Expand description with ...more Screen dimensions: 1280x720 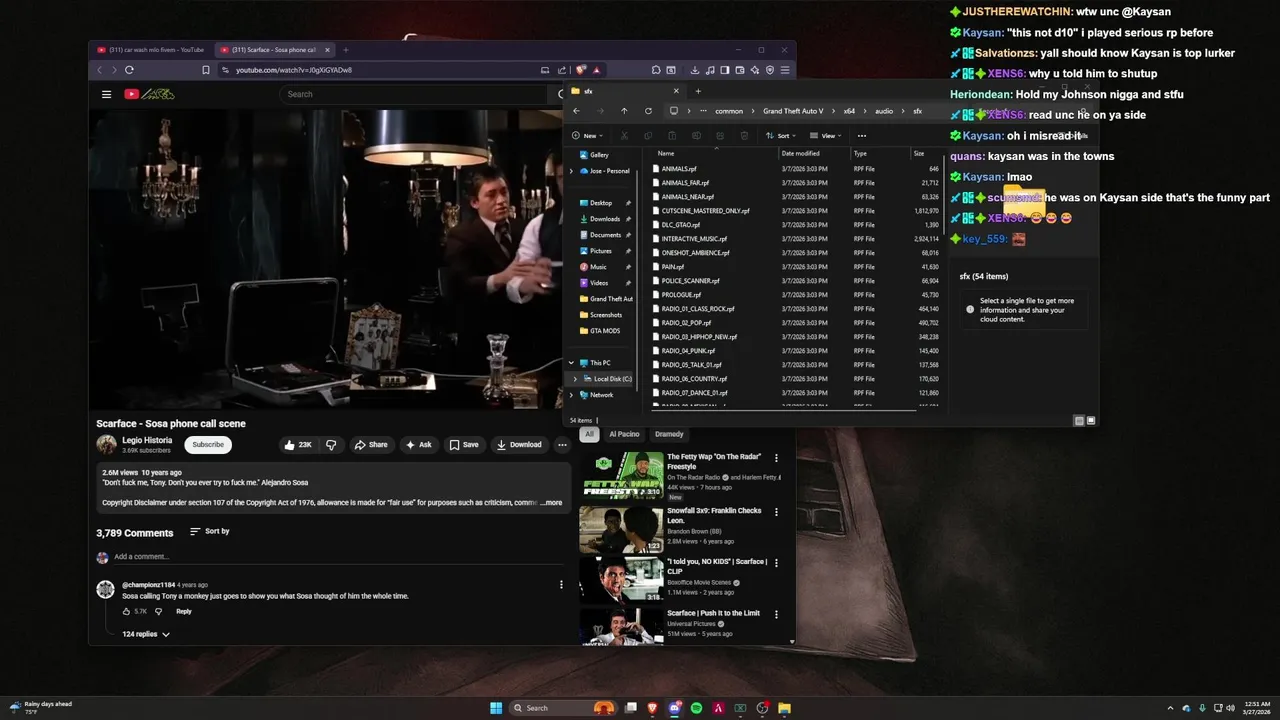tap(551, 503)
